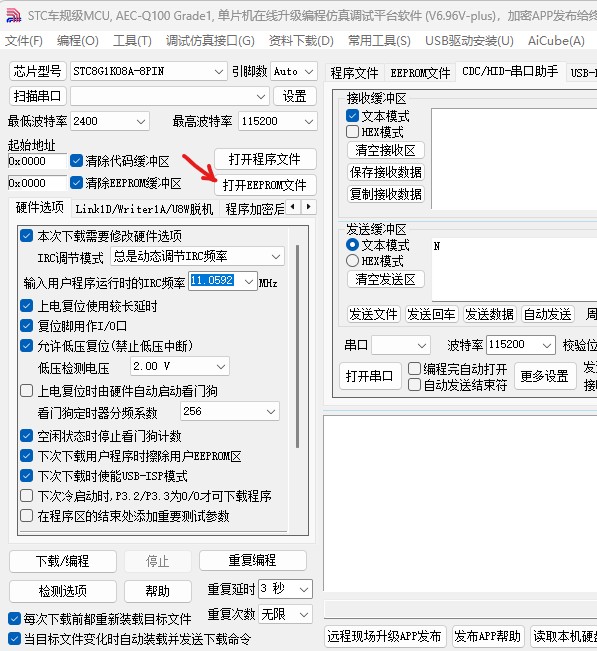The width and height of the screenshot is (597, 651).
Task: Expand the chip model STC8G1K08A-8PIN dropdown
Action: click(218, 71)
